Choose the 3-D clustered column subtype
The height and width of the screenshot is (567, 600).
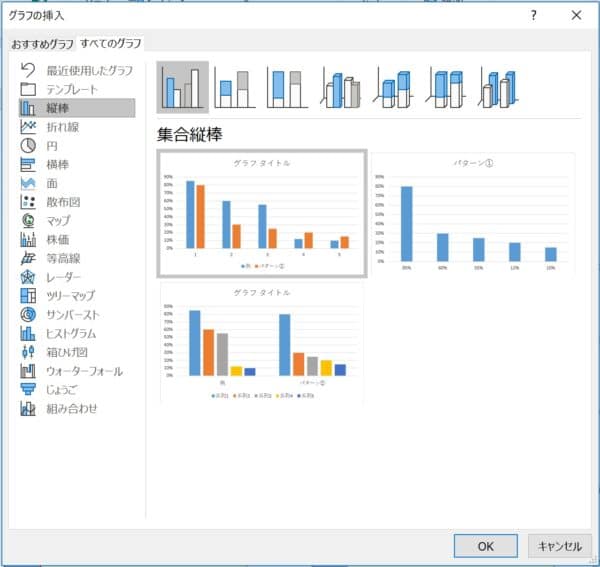(x=340, y=88)
